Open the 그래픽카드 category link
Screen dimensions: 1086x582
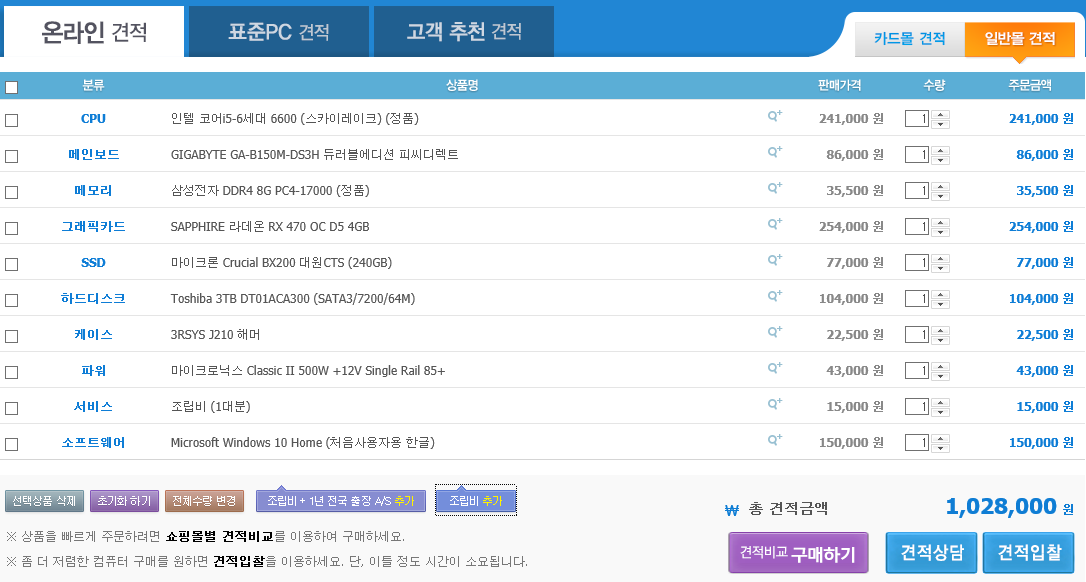94,227
